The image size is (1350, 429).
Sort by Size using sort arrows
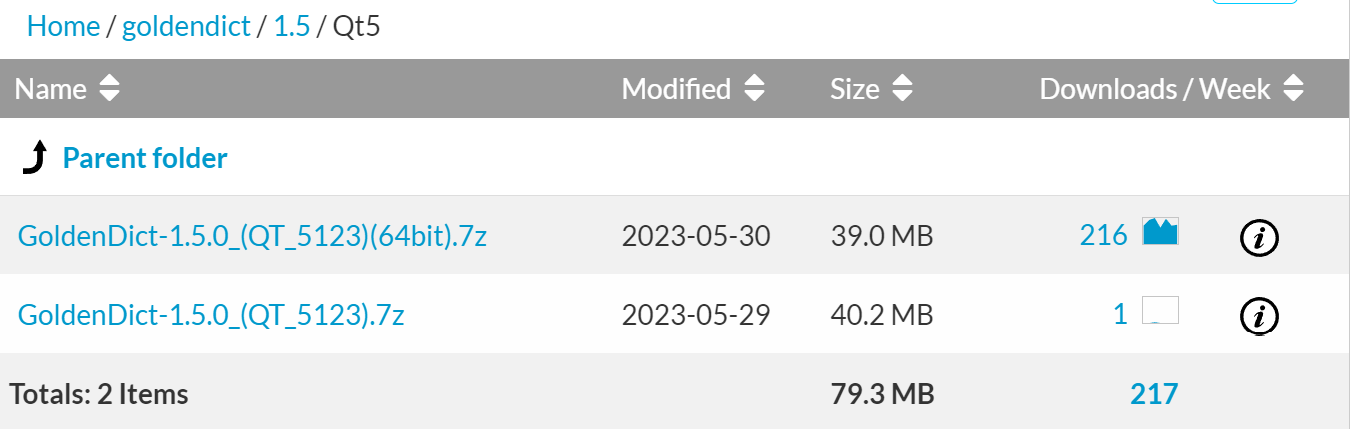pos(902,89)
